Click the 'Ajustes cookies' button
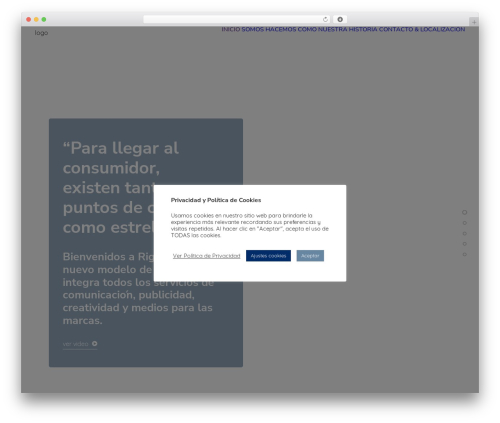Screen dimensions: 500x423 [x=268, y=256]
